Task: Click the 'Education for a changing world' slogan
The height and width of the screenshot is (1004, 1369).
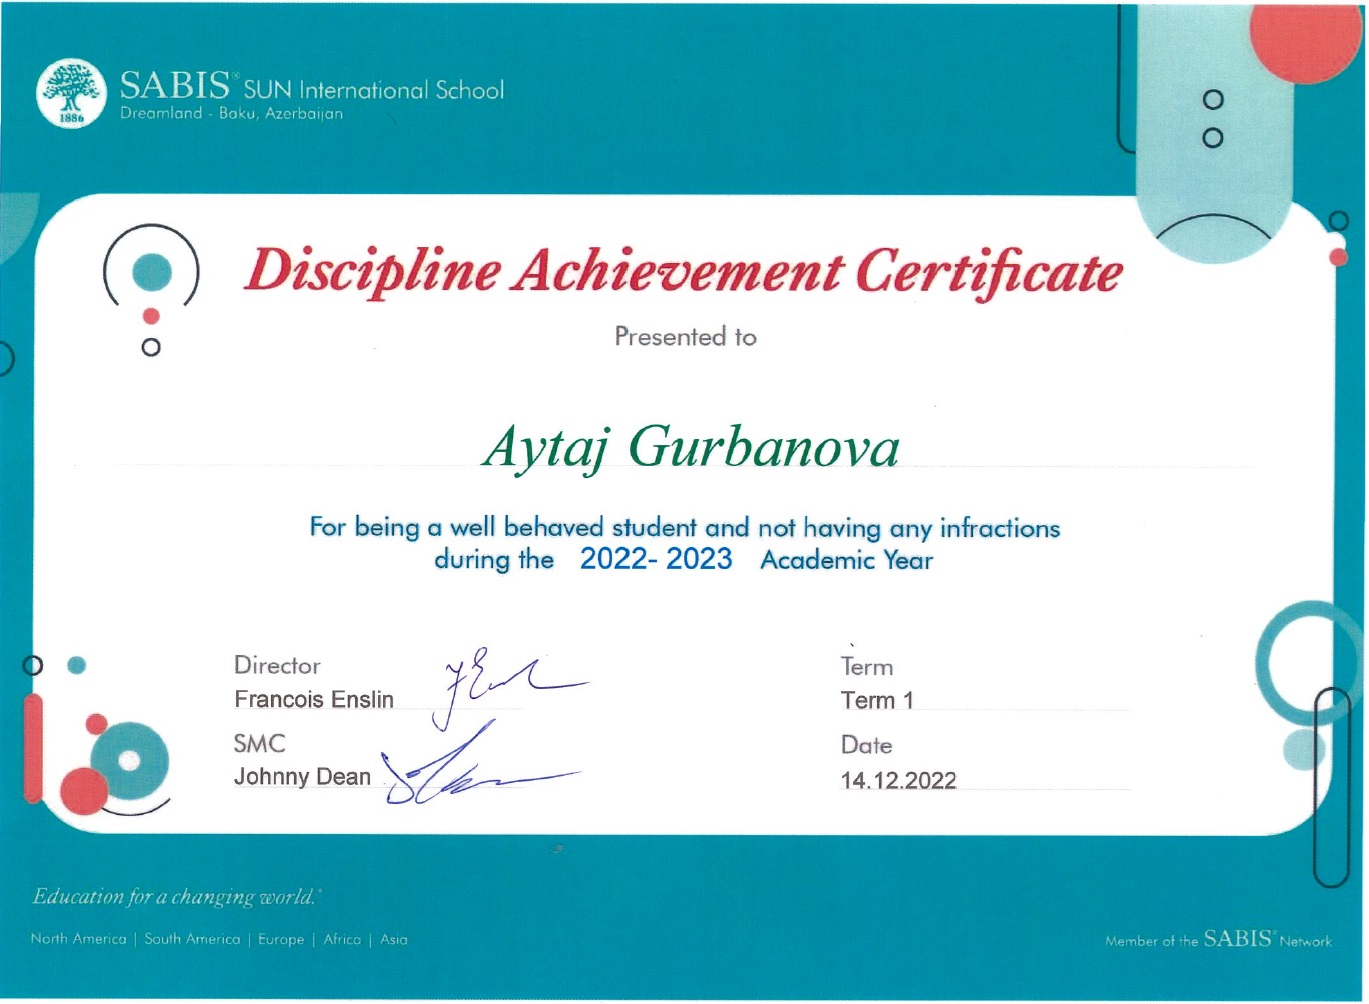Action: pos(175,896)
